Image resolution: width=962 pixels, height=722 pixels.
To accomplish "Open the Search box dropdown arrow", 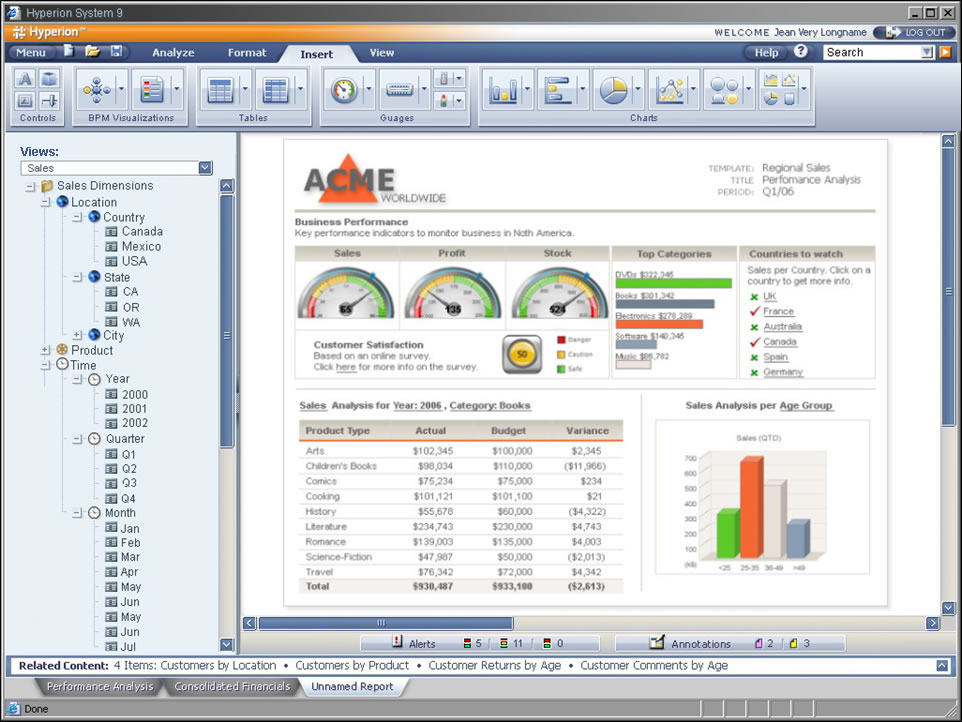I will 927,53.
